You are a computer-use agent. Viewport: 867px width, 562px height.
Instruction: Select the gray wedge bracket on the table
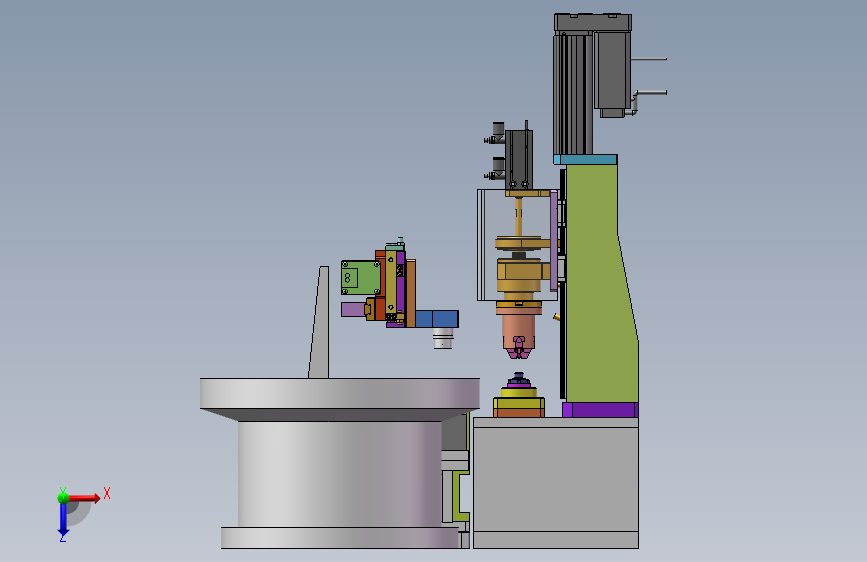click(320, 322)
